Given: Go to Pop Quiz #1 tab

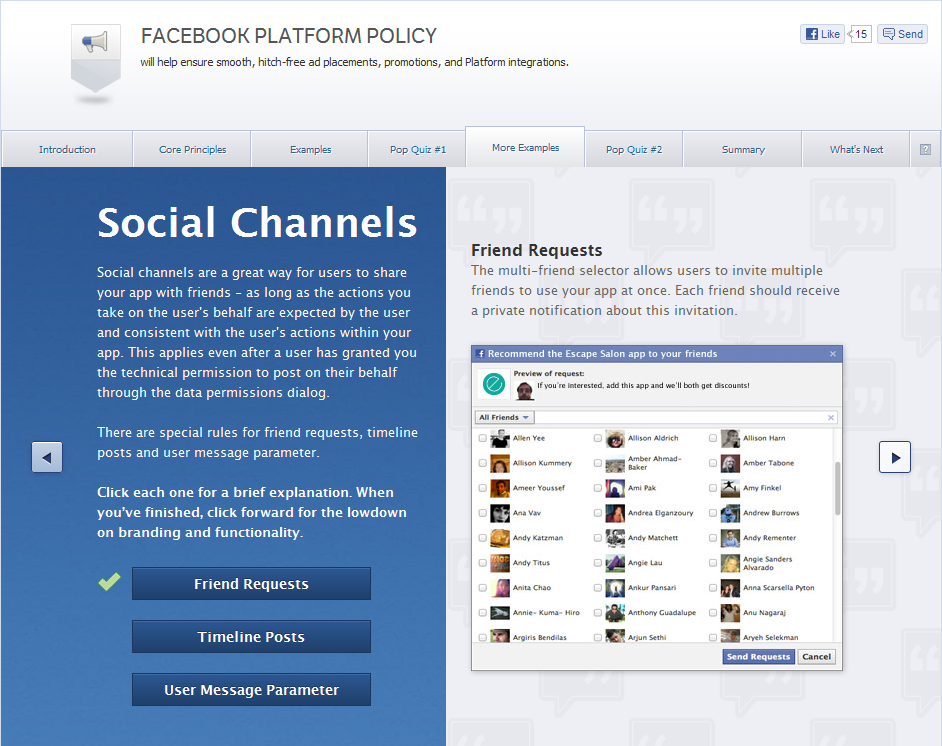Looking at the screenshot, I should [x=418, y=150].
